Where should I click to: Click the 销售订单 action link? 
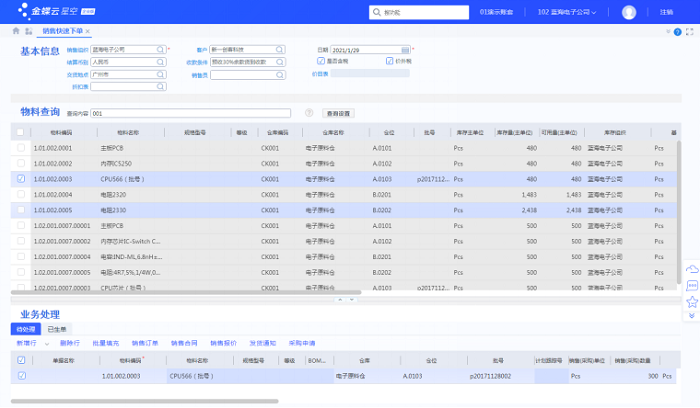click(x=144, y=343)
